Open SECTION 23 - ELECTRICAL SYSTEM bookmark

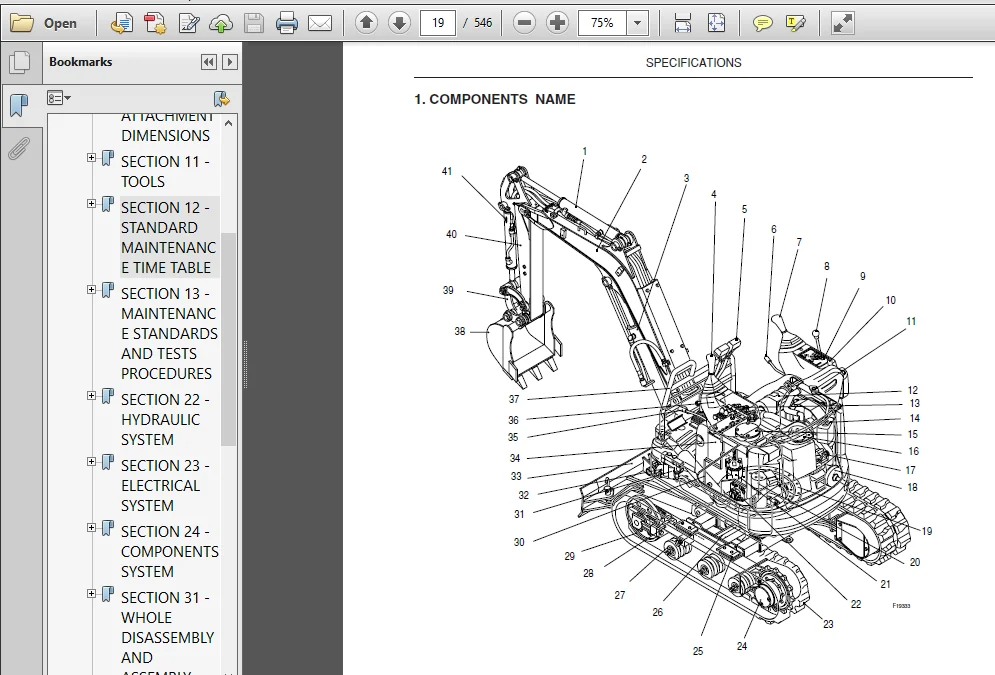(165, 485)
